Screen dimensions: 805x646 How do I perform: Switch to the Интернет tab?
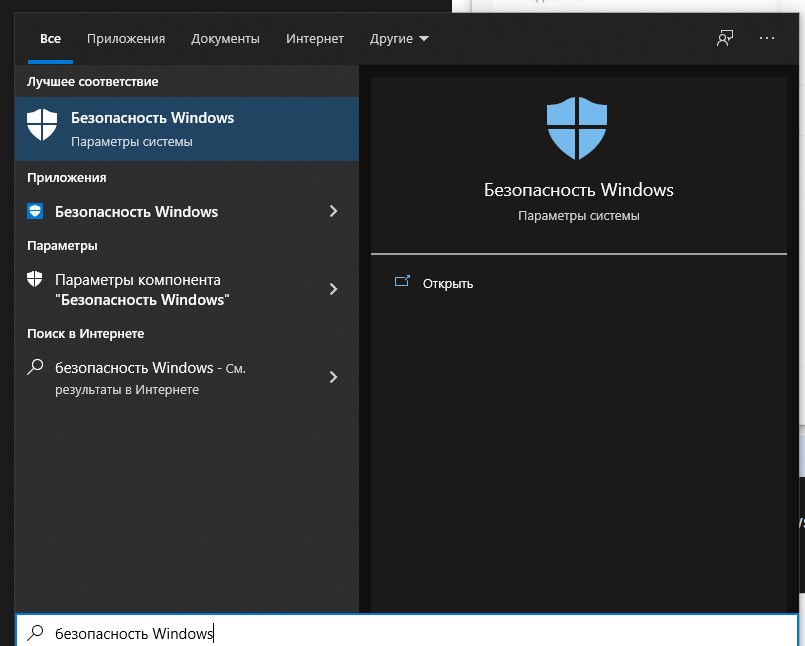(x=314, y=38)
